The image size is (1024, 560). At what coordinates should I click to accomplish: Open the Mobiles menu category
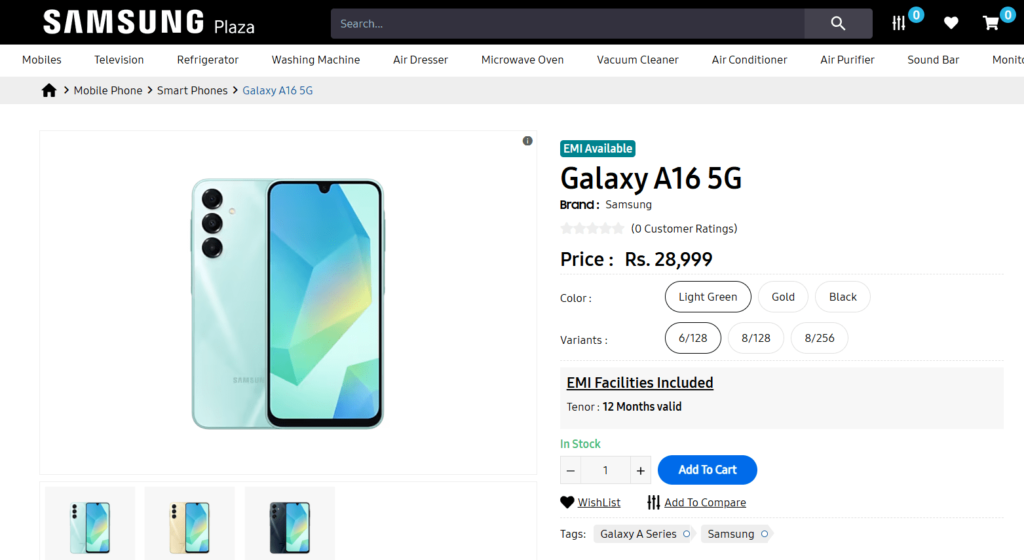tap(42, 60)
